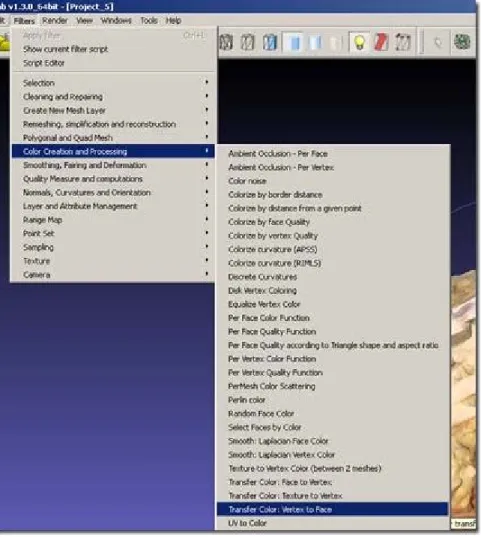Open the Windows menu in the menu bar
The height and width of the screenshot is (537, 481).
(116, 21)
